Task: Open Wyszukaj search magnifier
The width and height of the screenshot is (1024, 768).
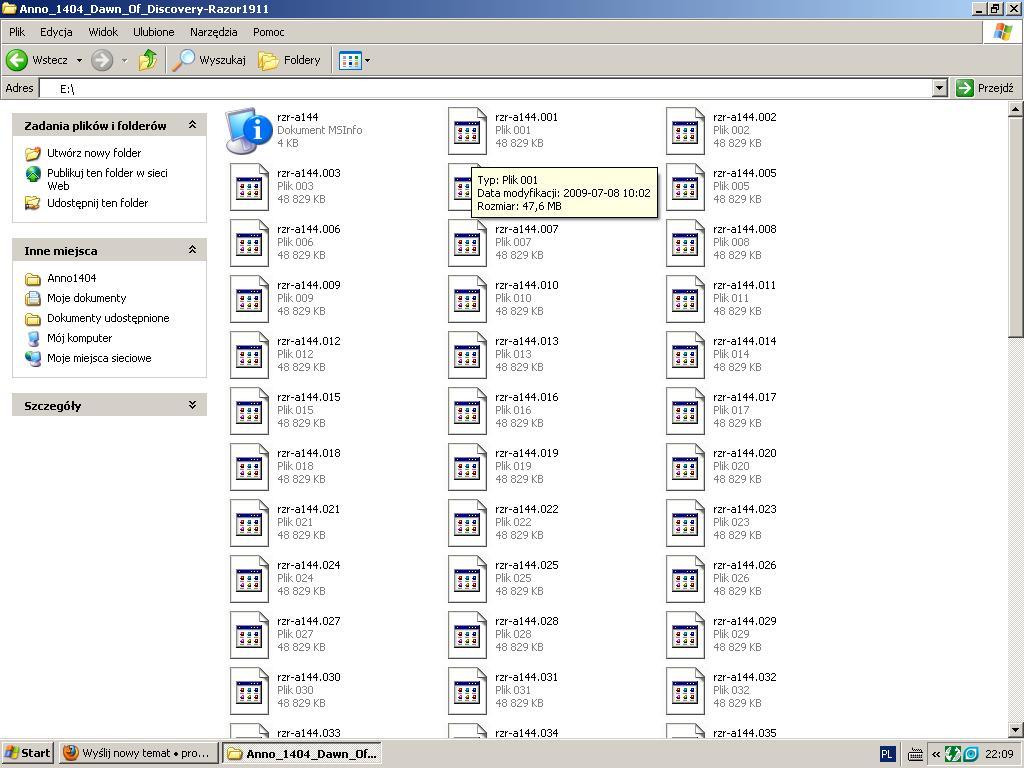Action: tap(184, 60)
